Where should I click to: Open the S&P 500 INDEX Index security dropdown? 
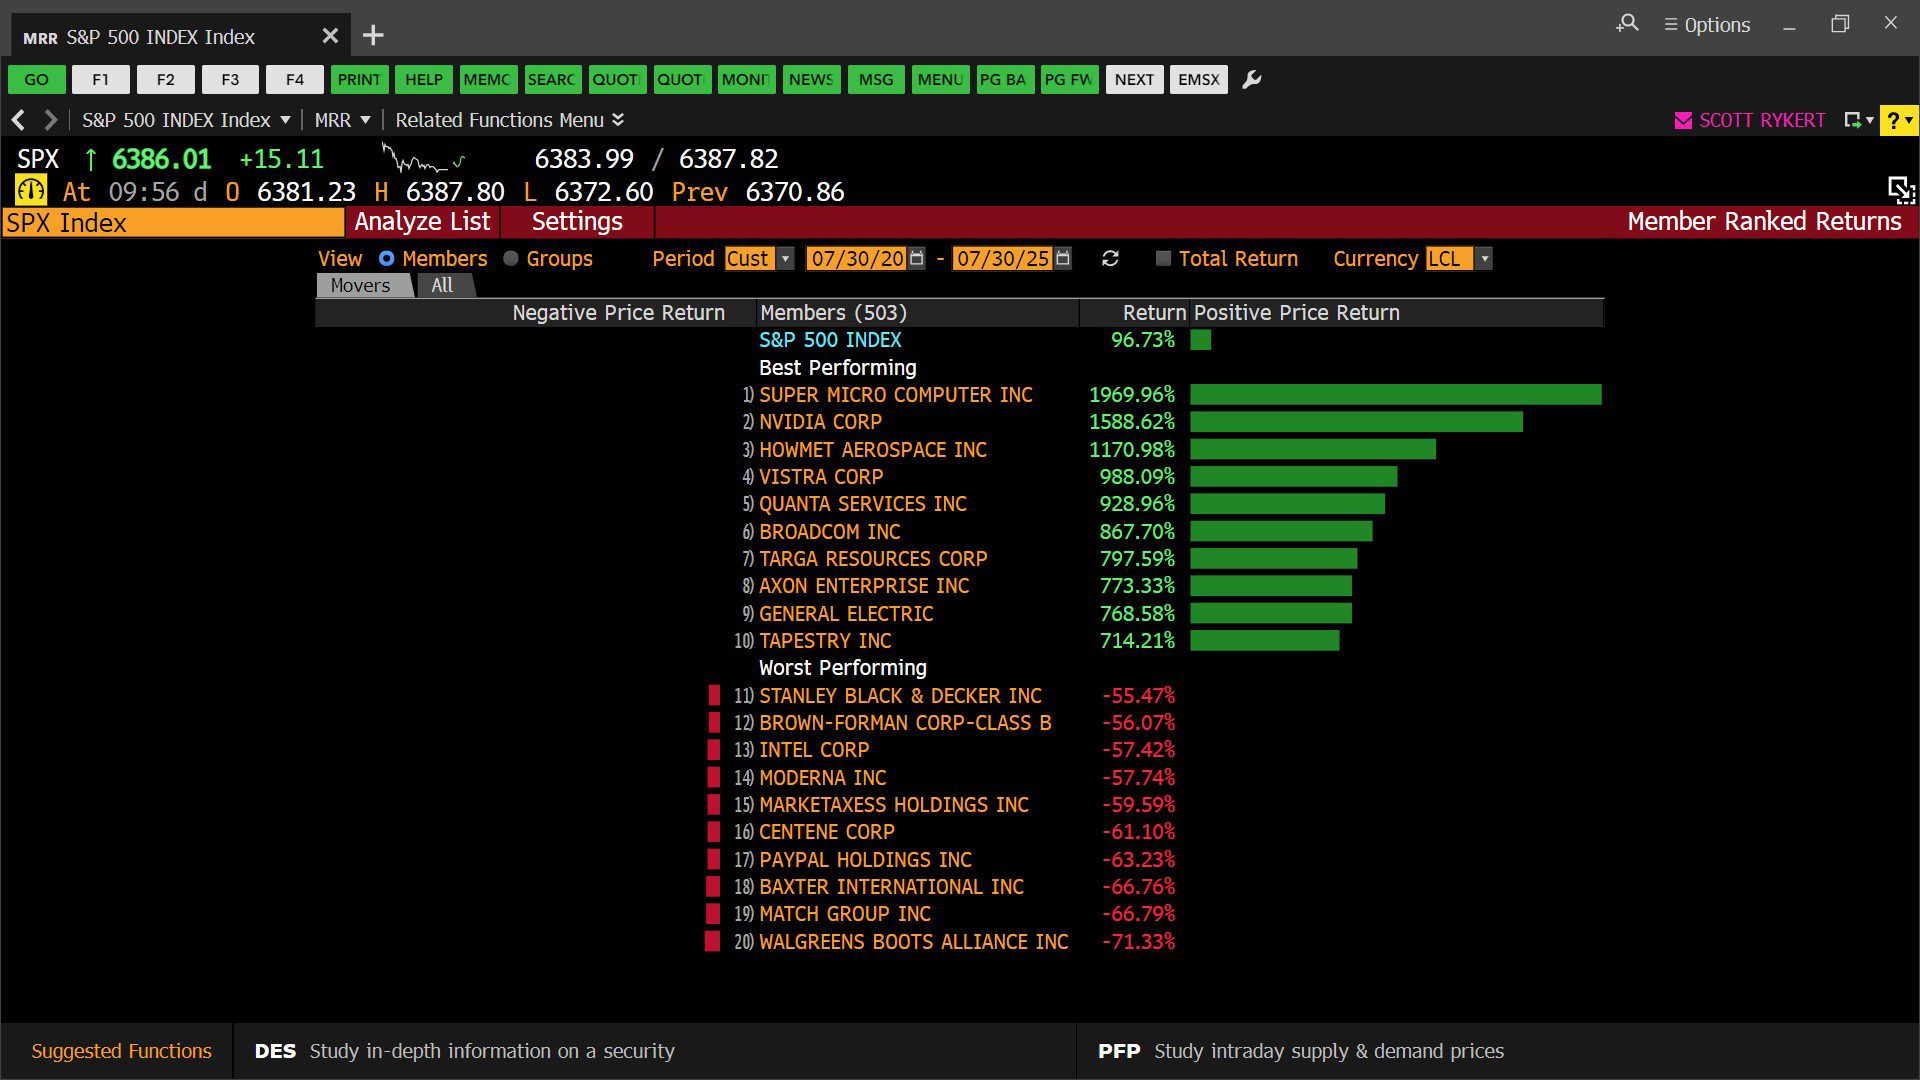(x=186, y=120)
